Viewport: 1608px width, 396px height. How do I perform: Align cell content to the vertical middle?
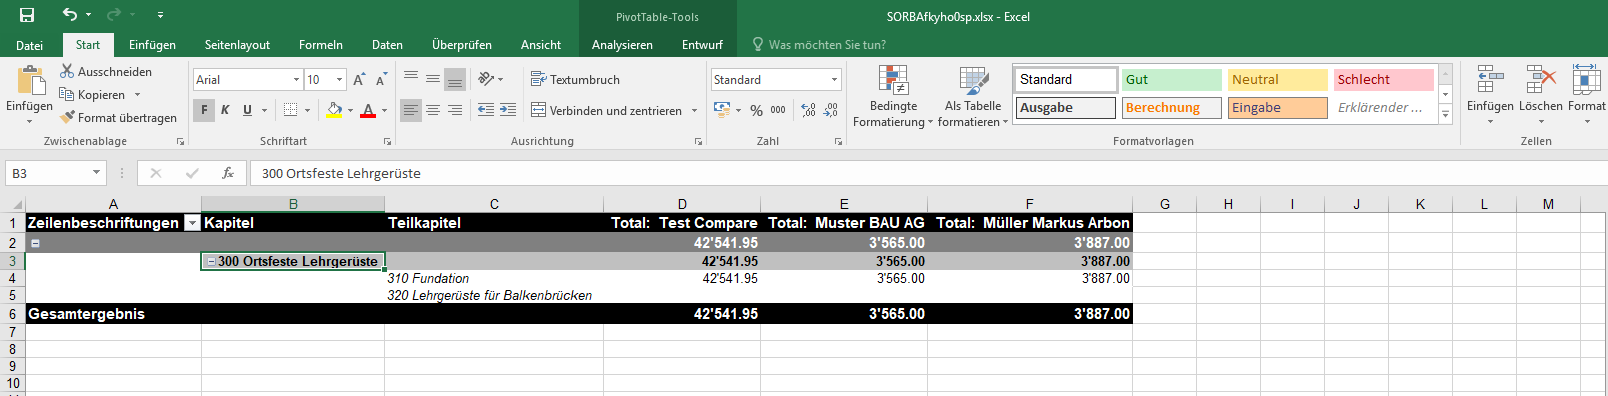(433, 79)
